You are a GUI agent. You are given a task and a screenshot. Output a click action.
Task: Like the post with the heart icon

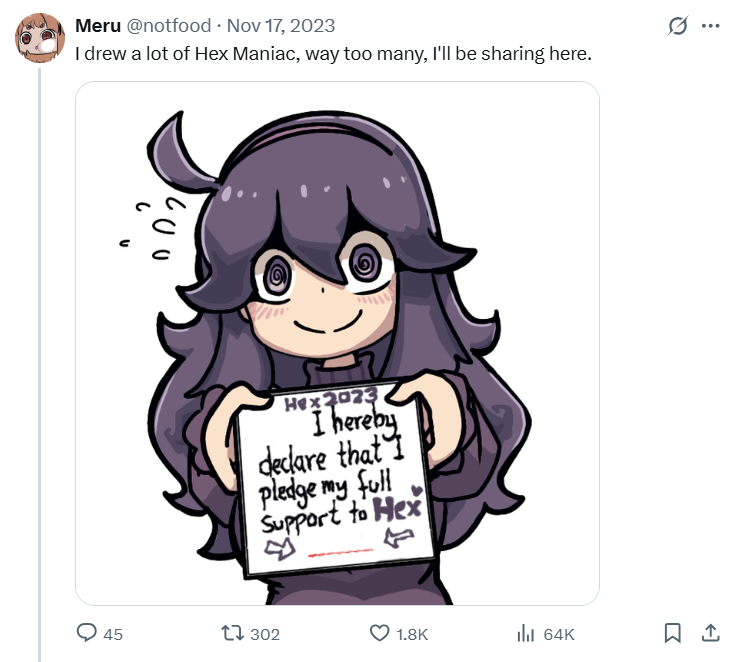pos(380,633)
